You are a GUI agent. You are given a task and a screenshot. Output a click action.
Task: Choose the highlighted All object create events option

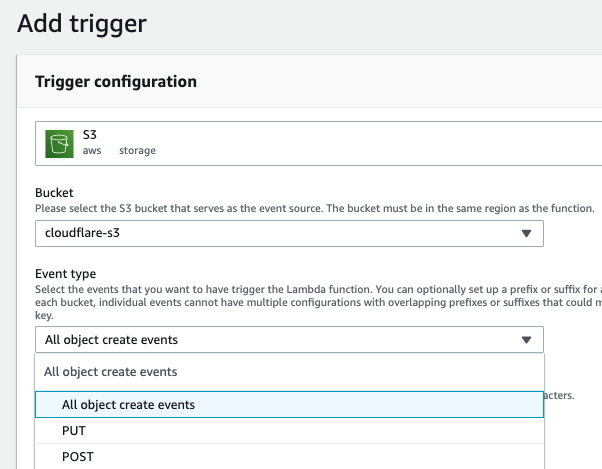pos(128,405)
